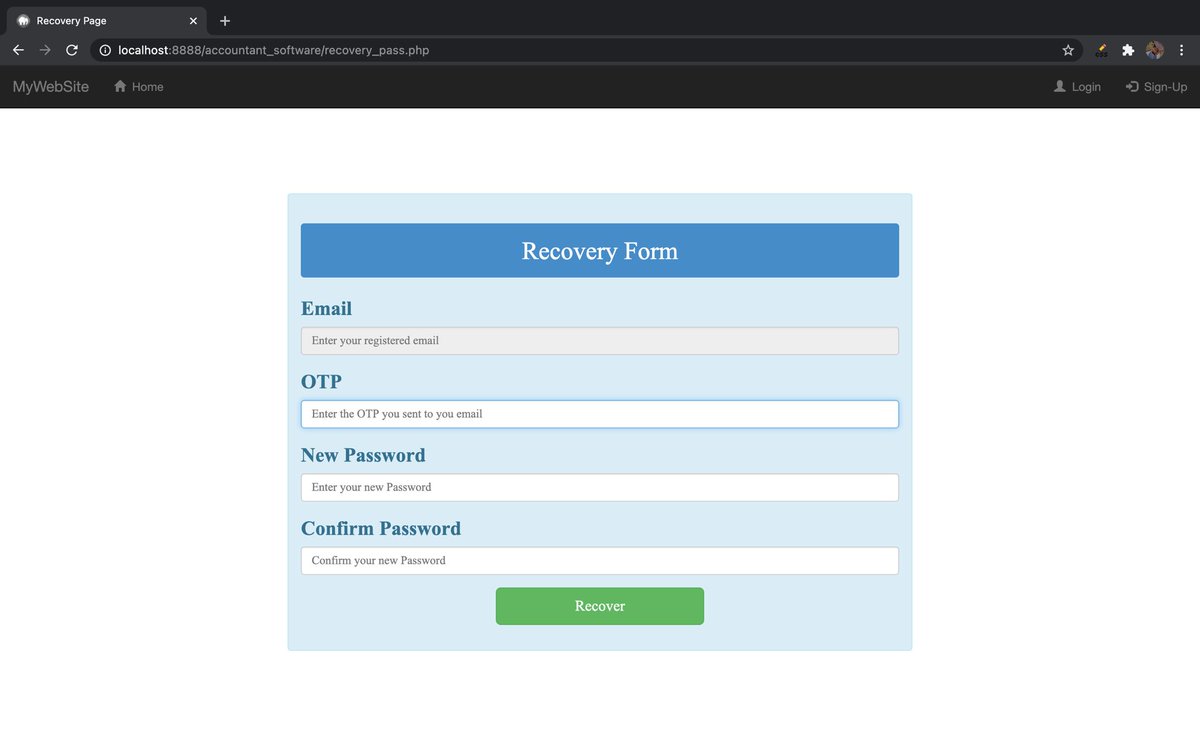The image size is (1200, 750).
Task: Bookmark the page using the star icon
Action: coord(1067,49)
